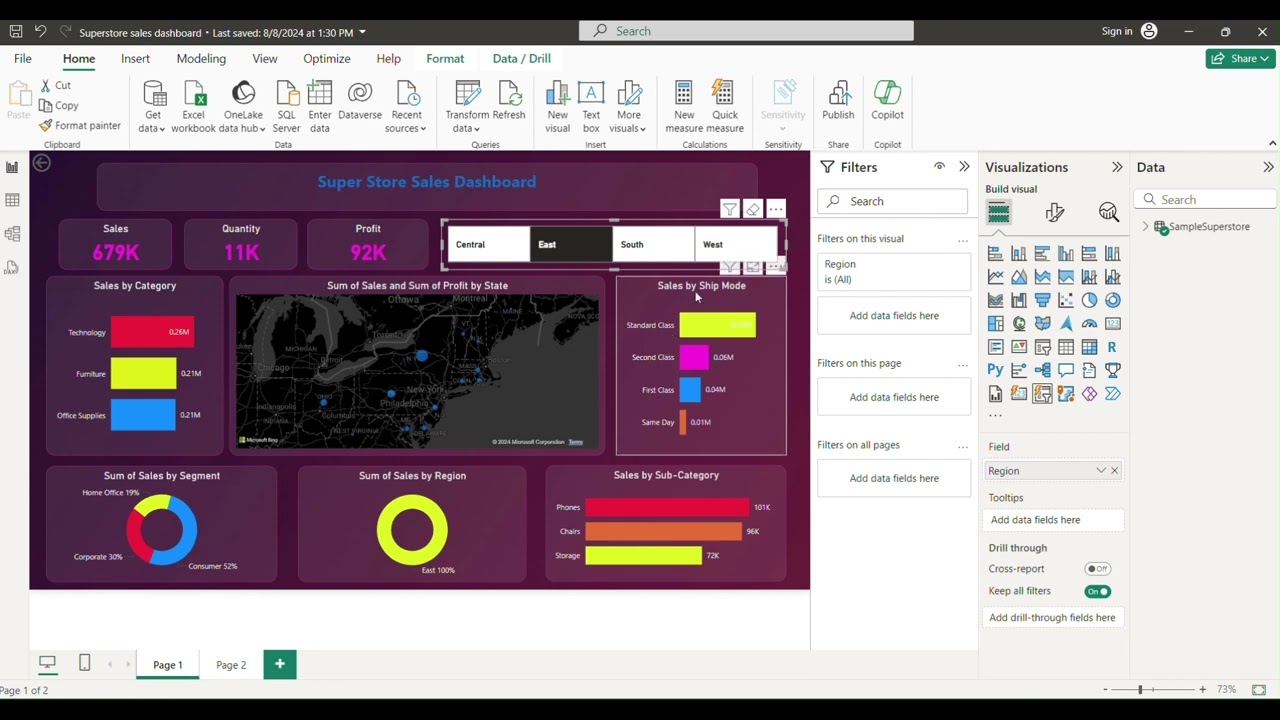Viewport: 1280px width, 720px height.
Task: Select the stacked bar chart visual
Action: pyautogui.click(x=995, y=254)
